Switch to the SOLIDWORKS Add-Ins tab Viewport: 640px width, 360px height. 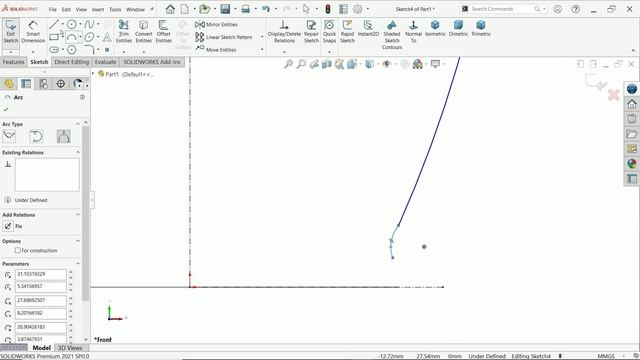pyautogui.click(x=152, y=62)
